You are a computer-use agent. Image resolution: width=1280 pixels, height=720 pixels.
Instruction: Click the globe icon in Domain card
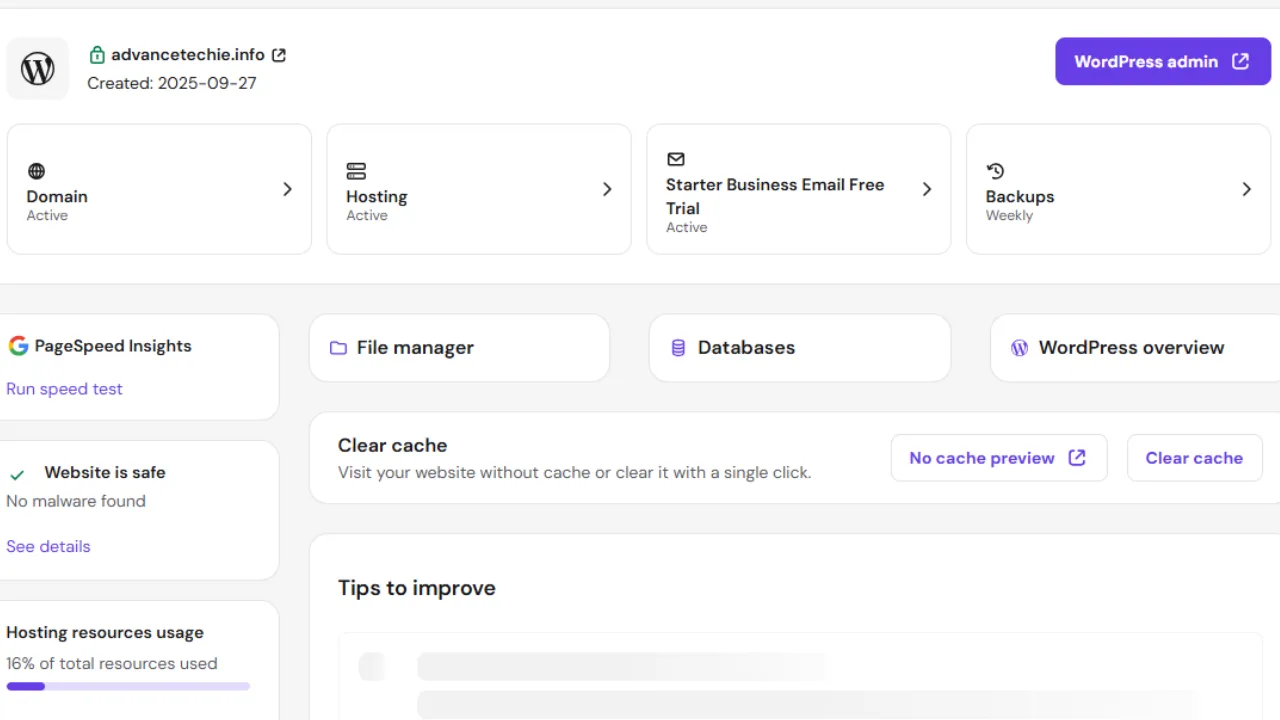point(36,171)
